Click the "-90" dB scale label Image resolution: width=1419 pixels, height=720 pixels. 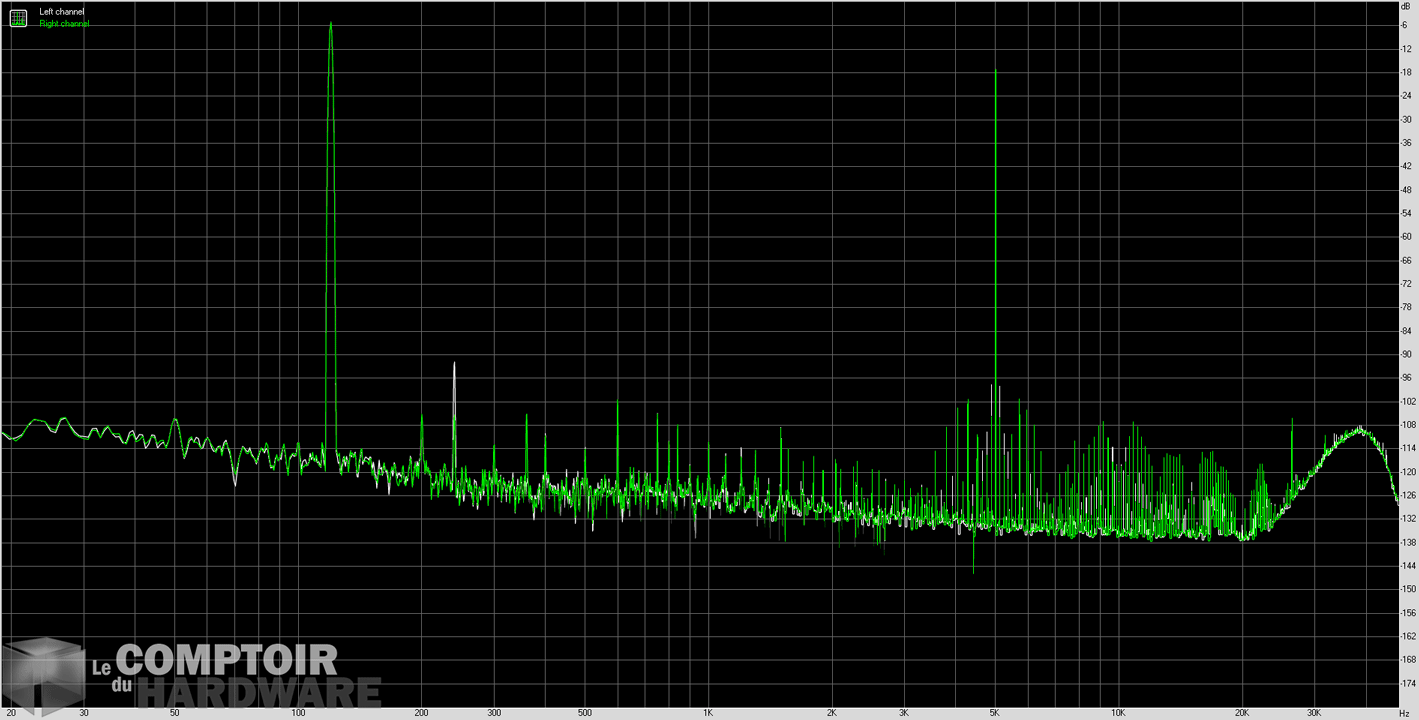(x=1408, y=354)
